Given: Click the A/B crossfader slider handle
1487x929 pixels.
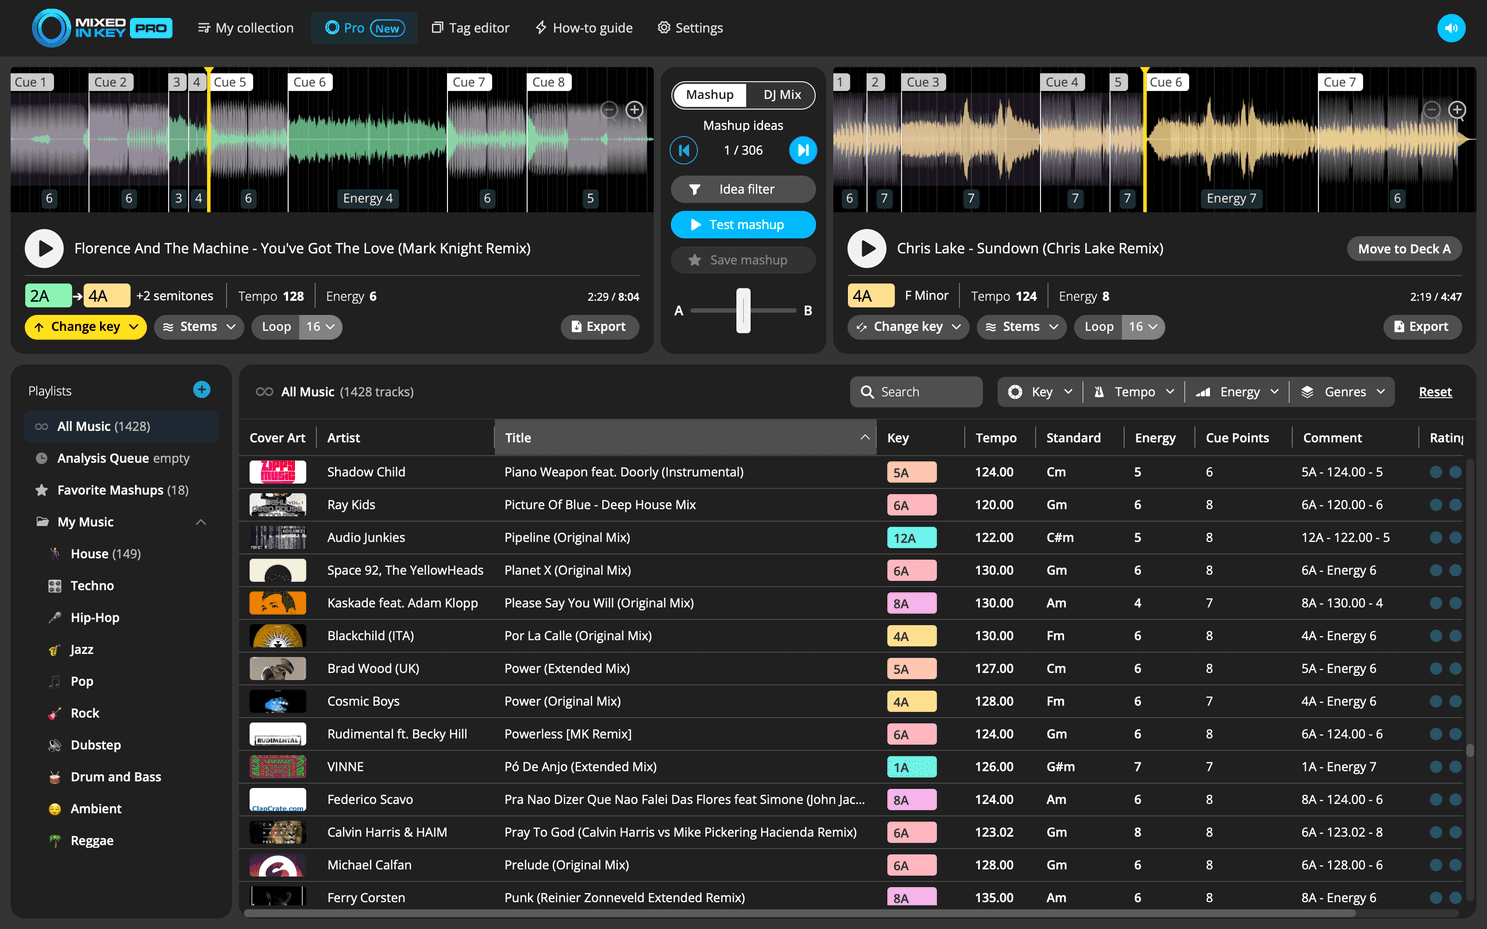Looking at the screenshot, I should (743, 310).
